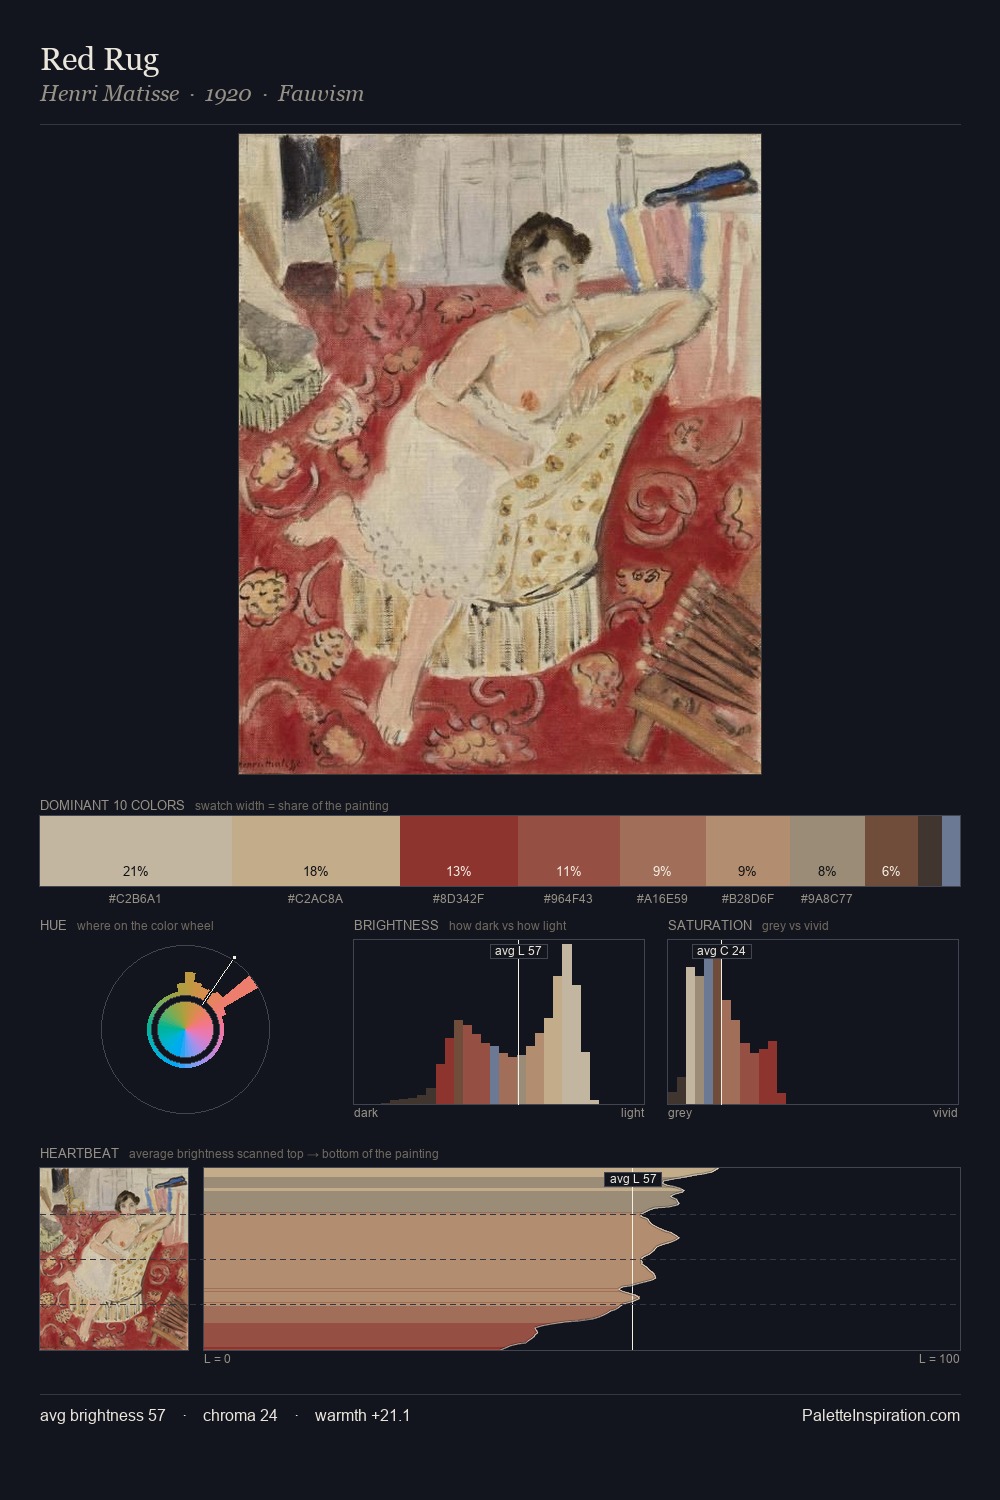
Task: Click the 'dark' axis label
Action: tap(366, 1113)
